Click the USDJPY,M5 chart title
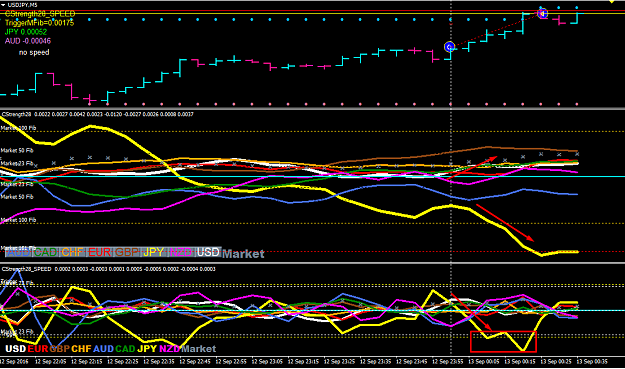Image resolution: width=625 pixels, height=369 pixels. tap(22, 5)
